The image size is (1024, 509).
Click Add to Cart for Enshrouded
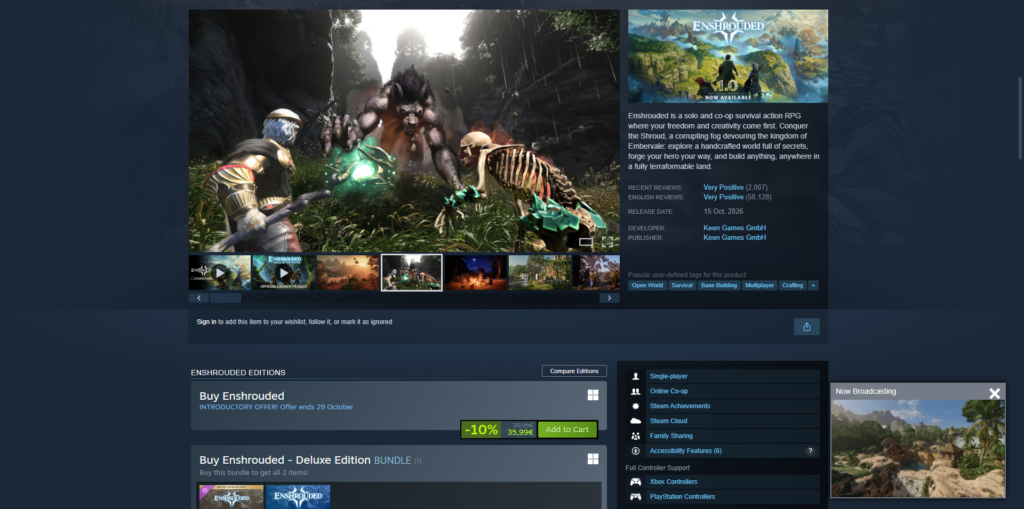(568, 429)
